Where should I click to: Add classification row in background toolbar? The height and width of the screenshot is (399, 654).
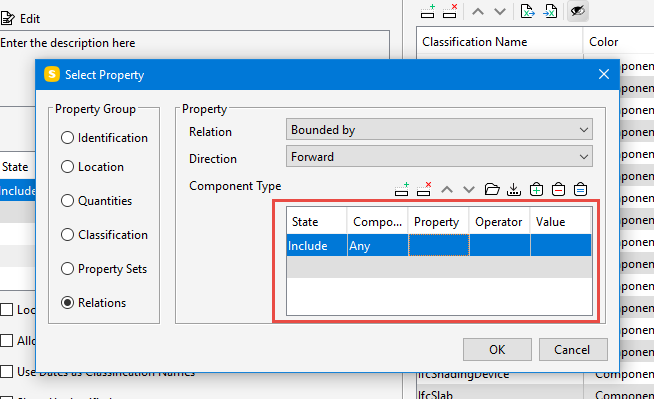[428, 11]
